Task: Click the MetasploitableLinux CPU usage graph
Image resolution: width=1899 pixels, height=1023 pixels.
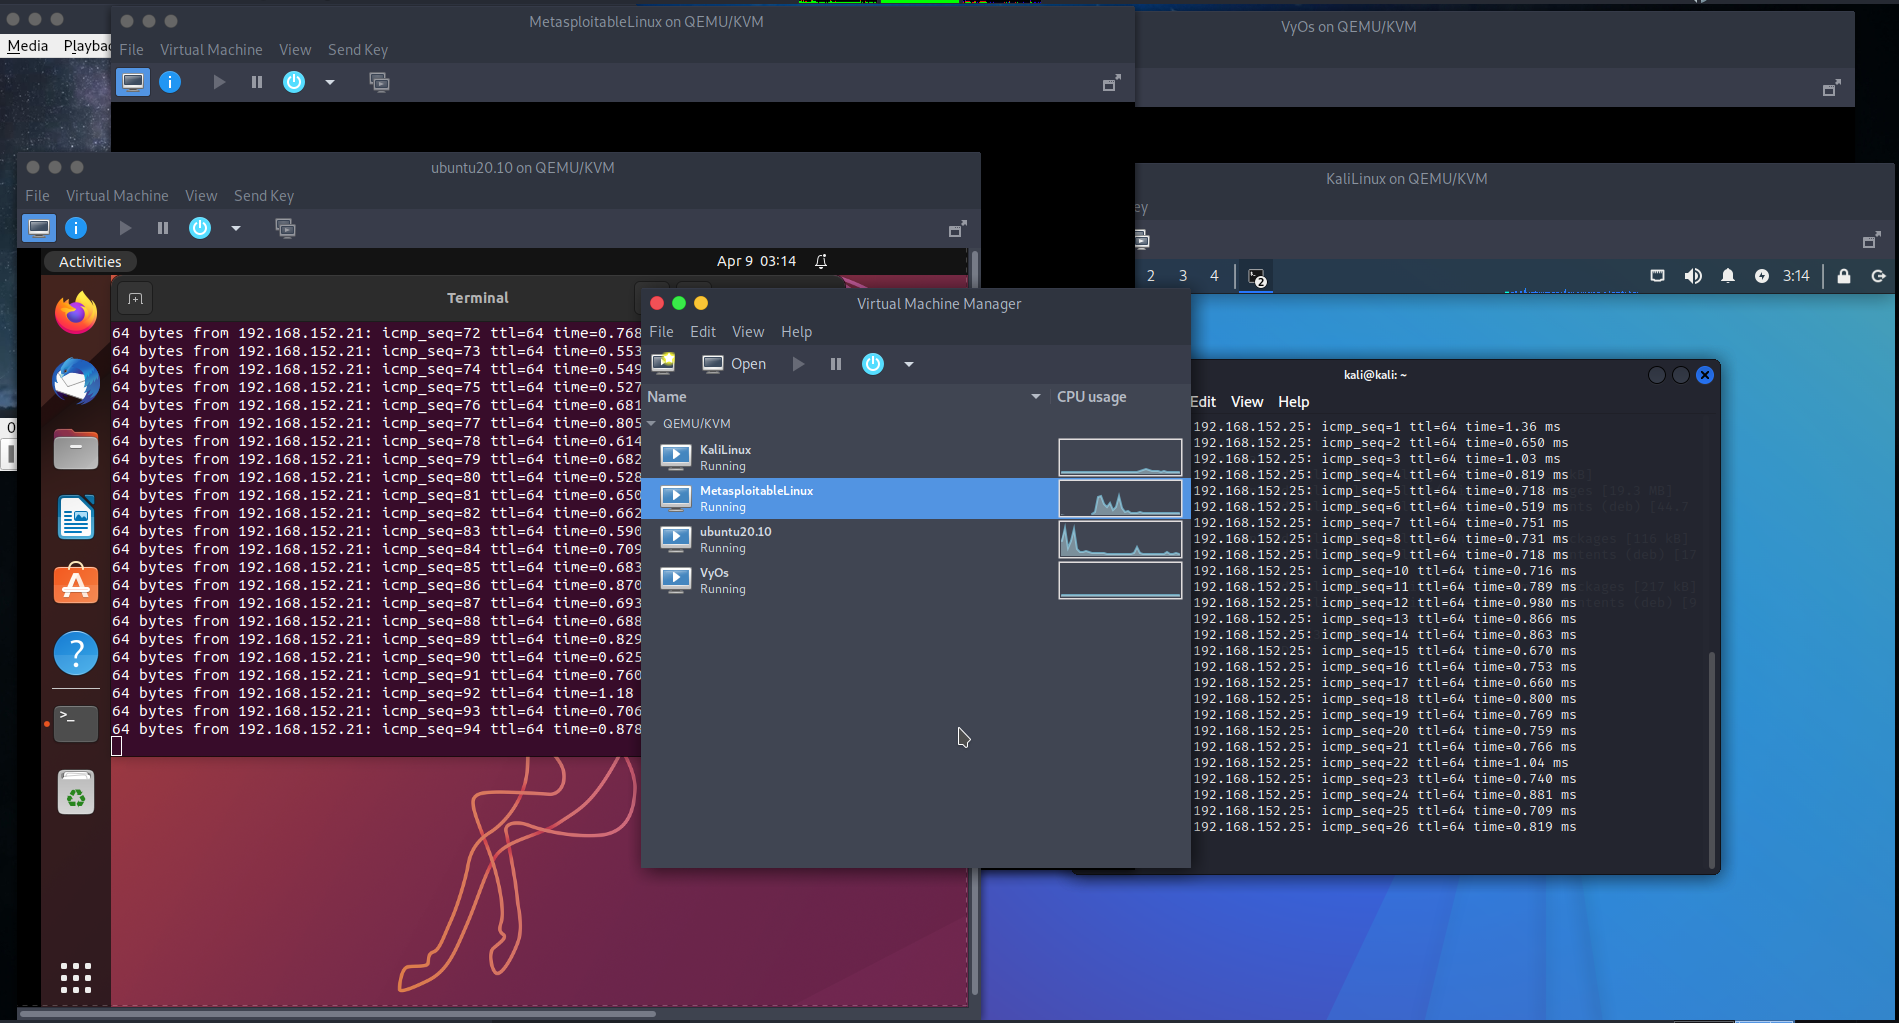Action: [x=1120, y=498]
